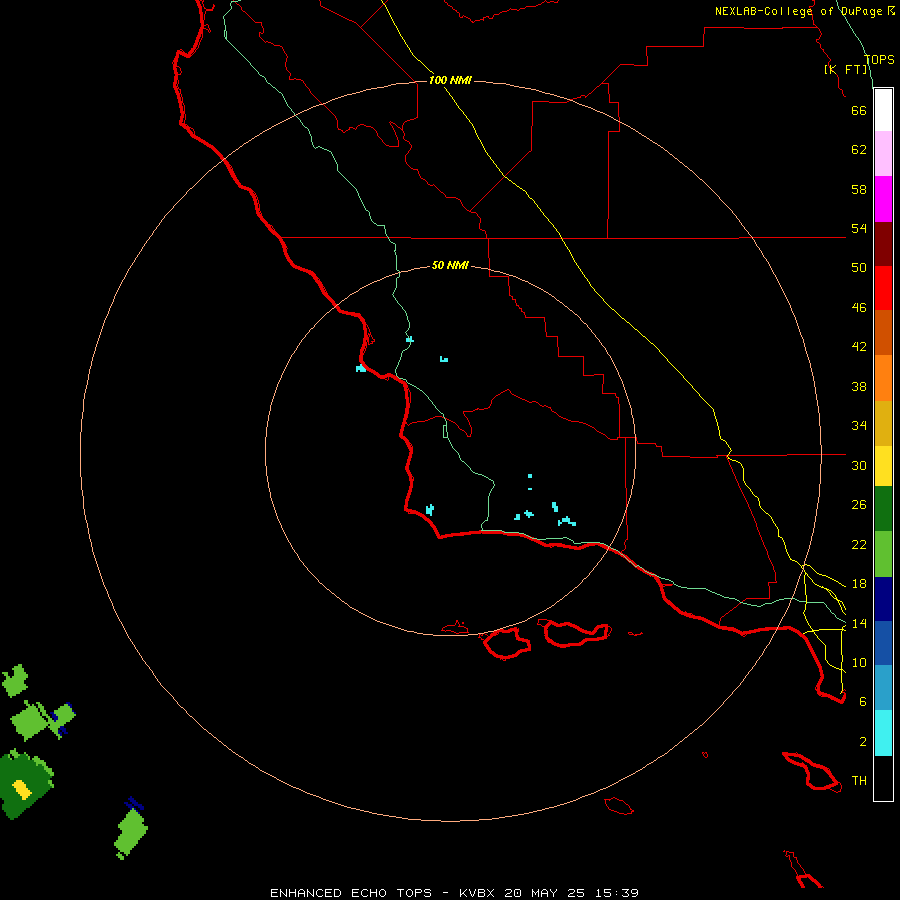Click the "50 NMI" range ring label

[450, 265]
